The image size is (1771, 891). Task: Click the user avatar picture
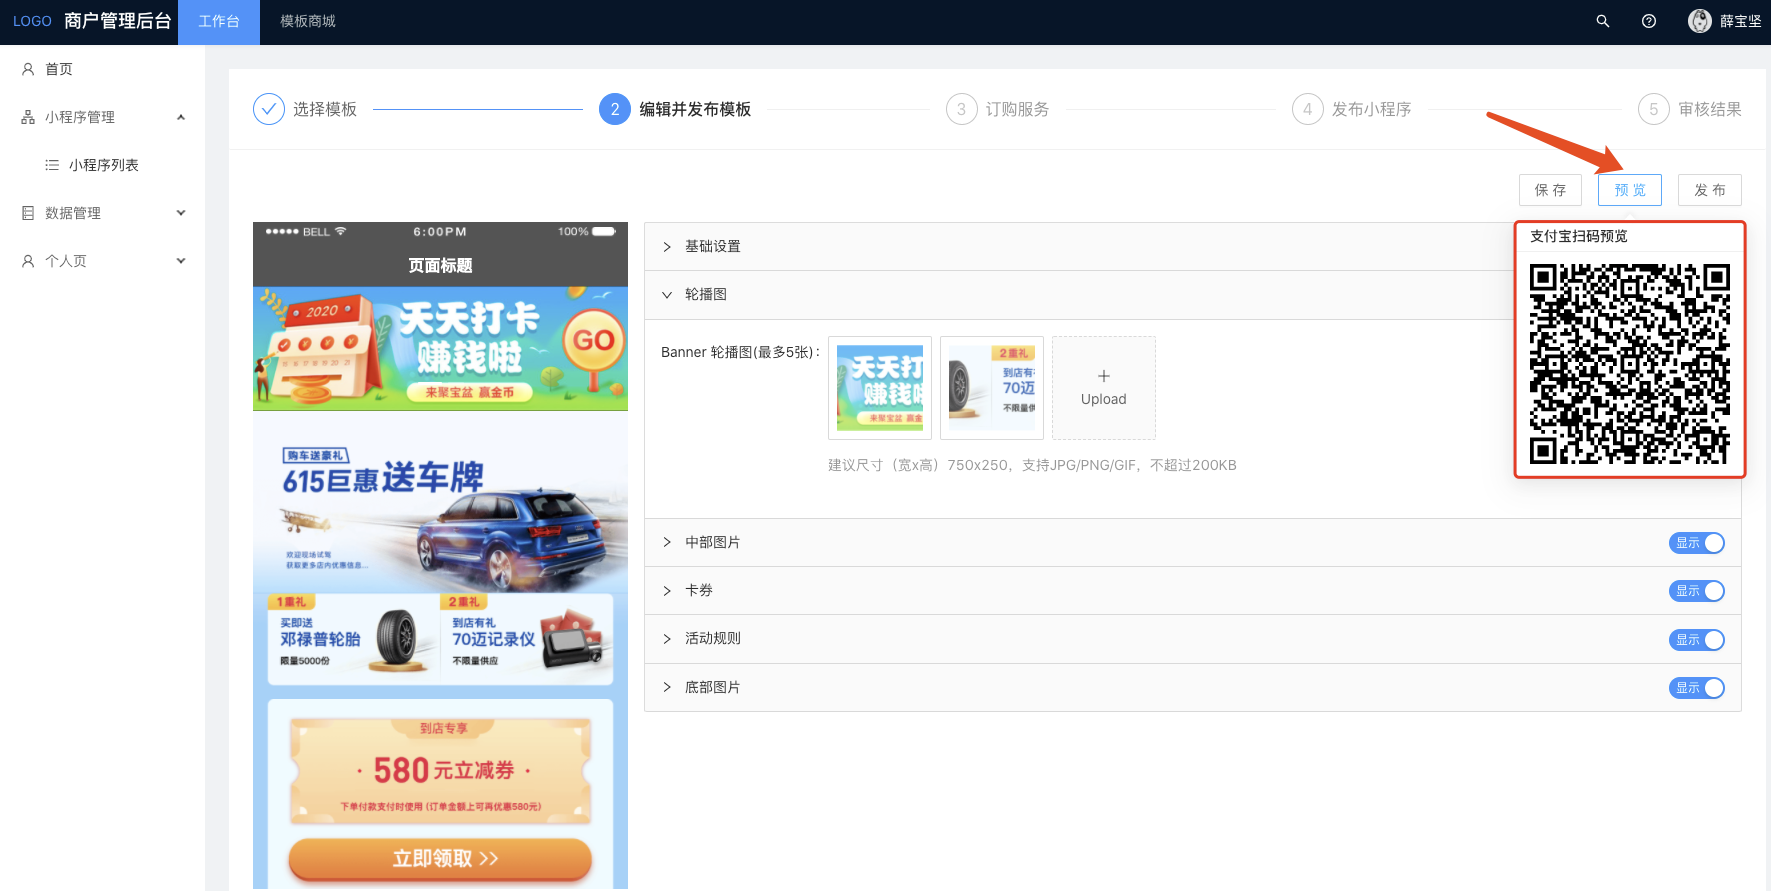(x=1700, y=21)
